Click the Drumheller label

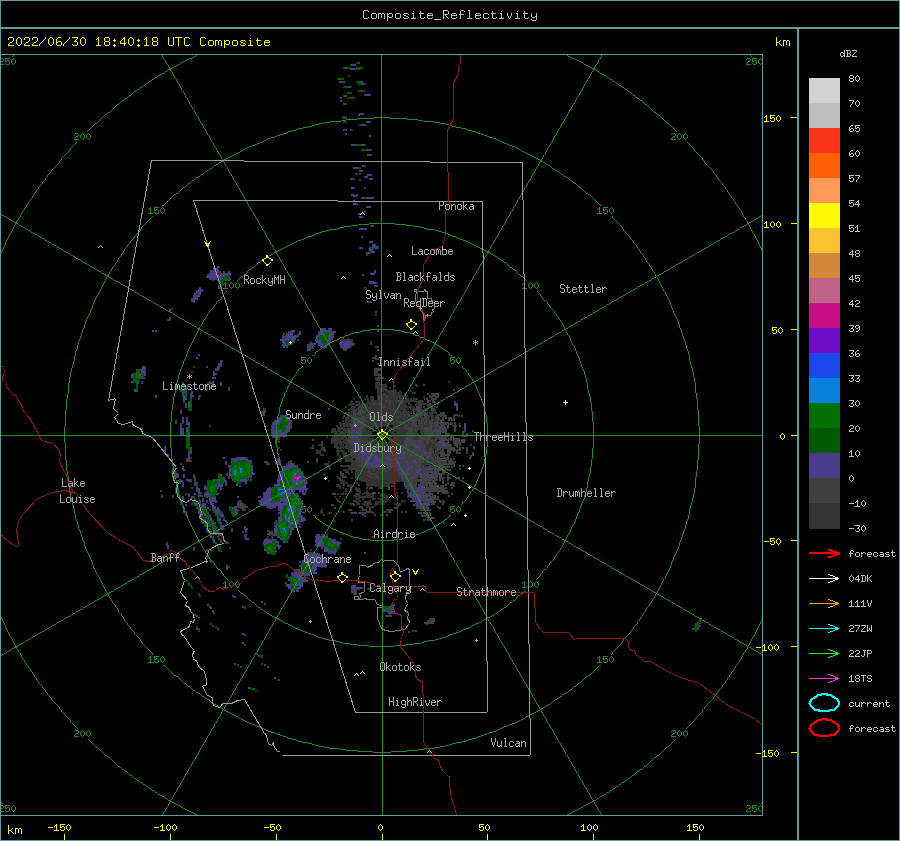586,493
